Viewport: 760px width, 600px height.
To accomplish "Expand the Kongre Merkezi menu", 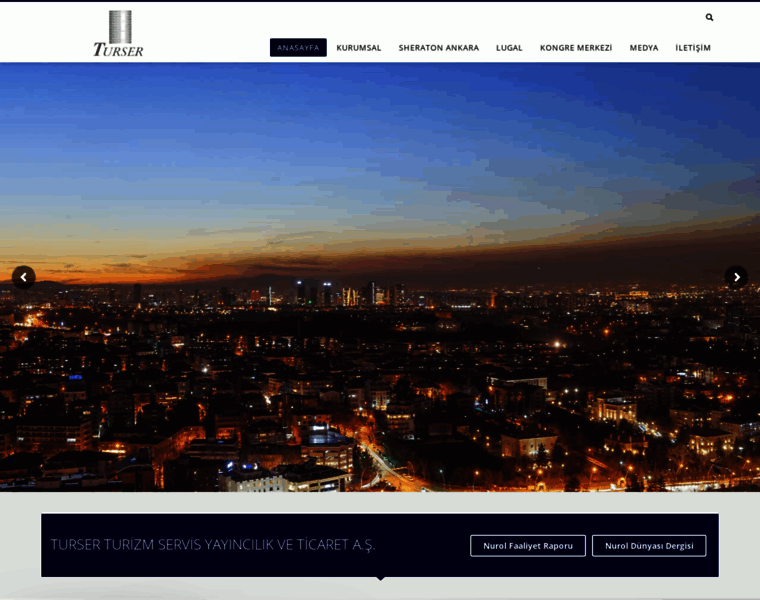I will [575, 47].
